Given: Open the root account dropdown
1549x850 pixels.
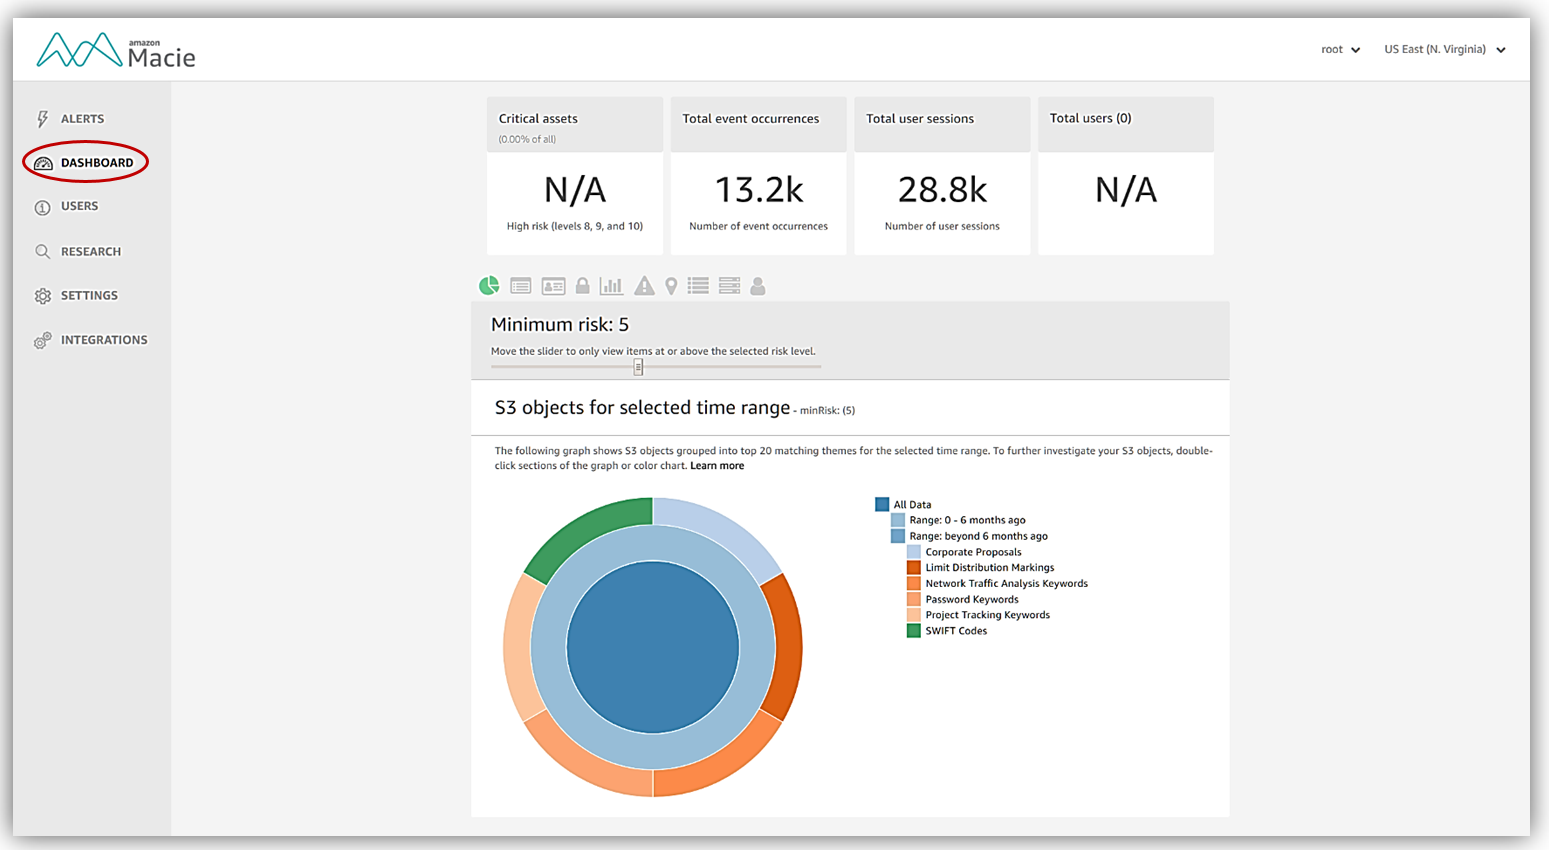Looking at the screenshot, I should [1340, 49].
